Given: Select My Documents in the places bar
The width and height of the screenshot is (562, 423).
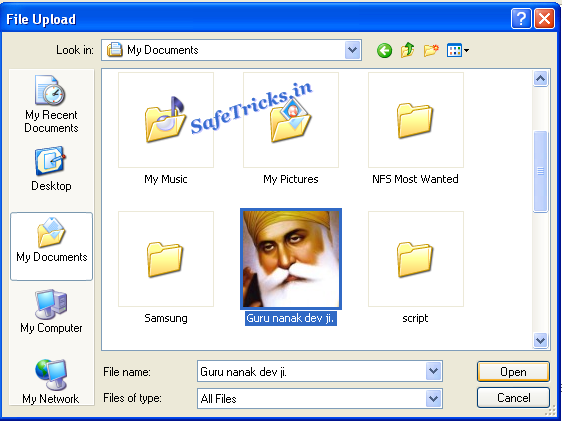Looking at the screenshot, I should (52, 246).
